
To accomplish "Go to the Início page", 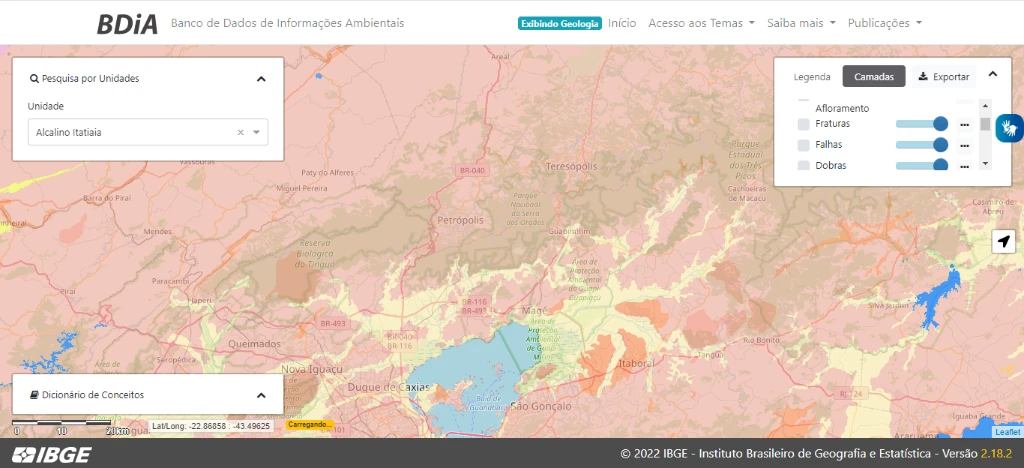I will point(622,23).
